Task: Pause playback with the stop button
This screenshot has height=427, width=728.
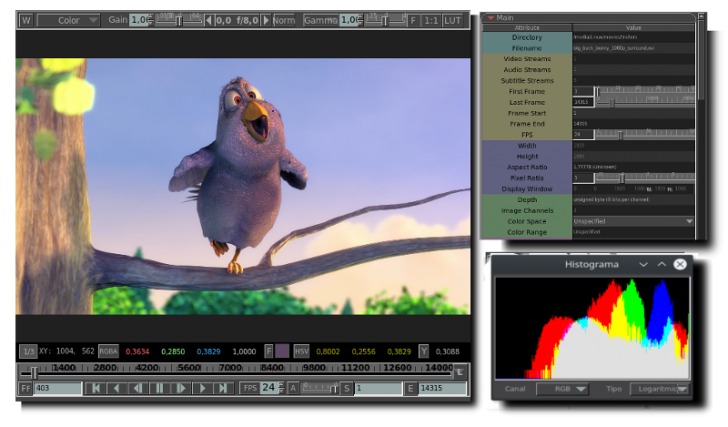Action: tap(159, 388)
